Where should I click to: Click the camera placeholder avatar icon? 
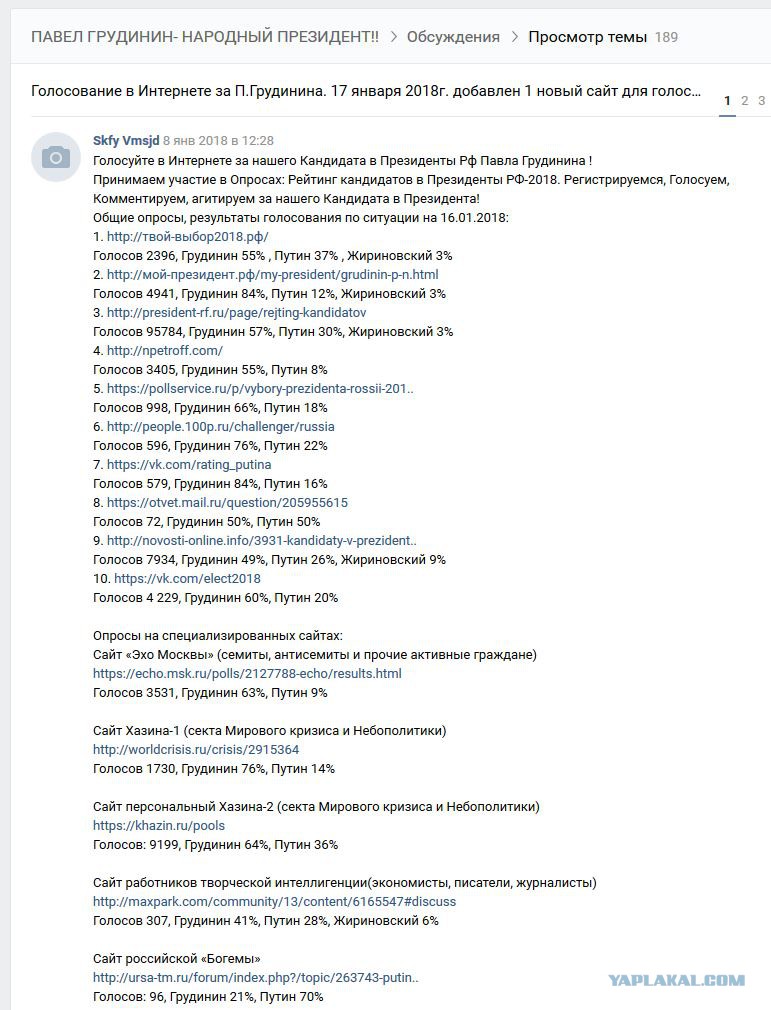click(55, 157)
